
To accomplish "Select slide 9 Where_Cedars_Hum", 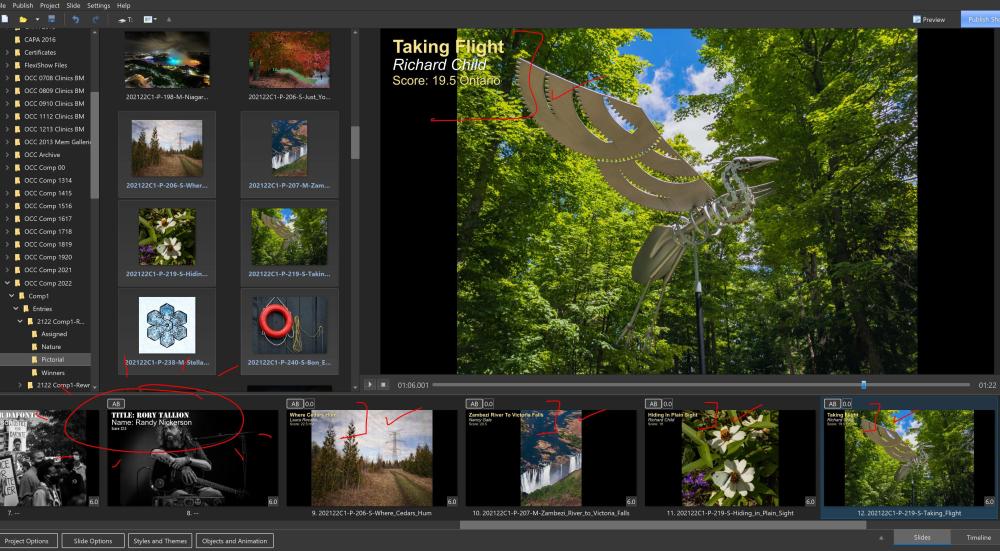I will pyautogui.click(x=372, y=458).
